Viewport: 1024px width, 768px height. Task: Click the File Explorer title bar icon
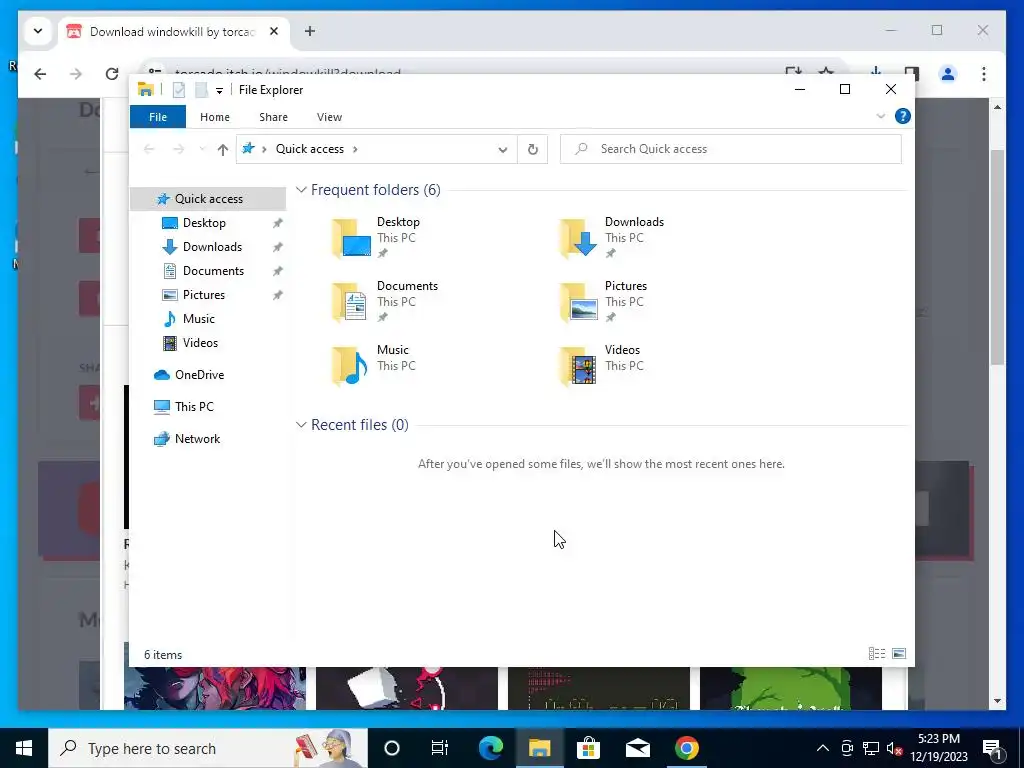click(x=146, y=90)
